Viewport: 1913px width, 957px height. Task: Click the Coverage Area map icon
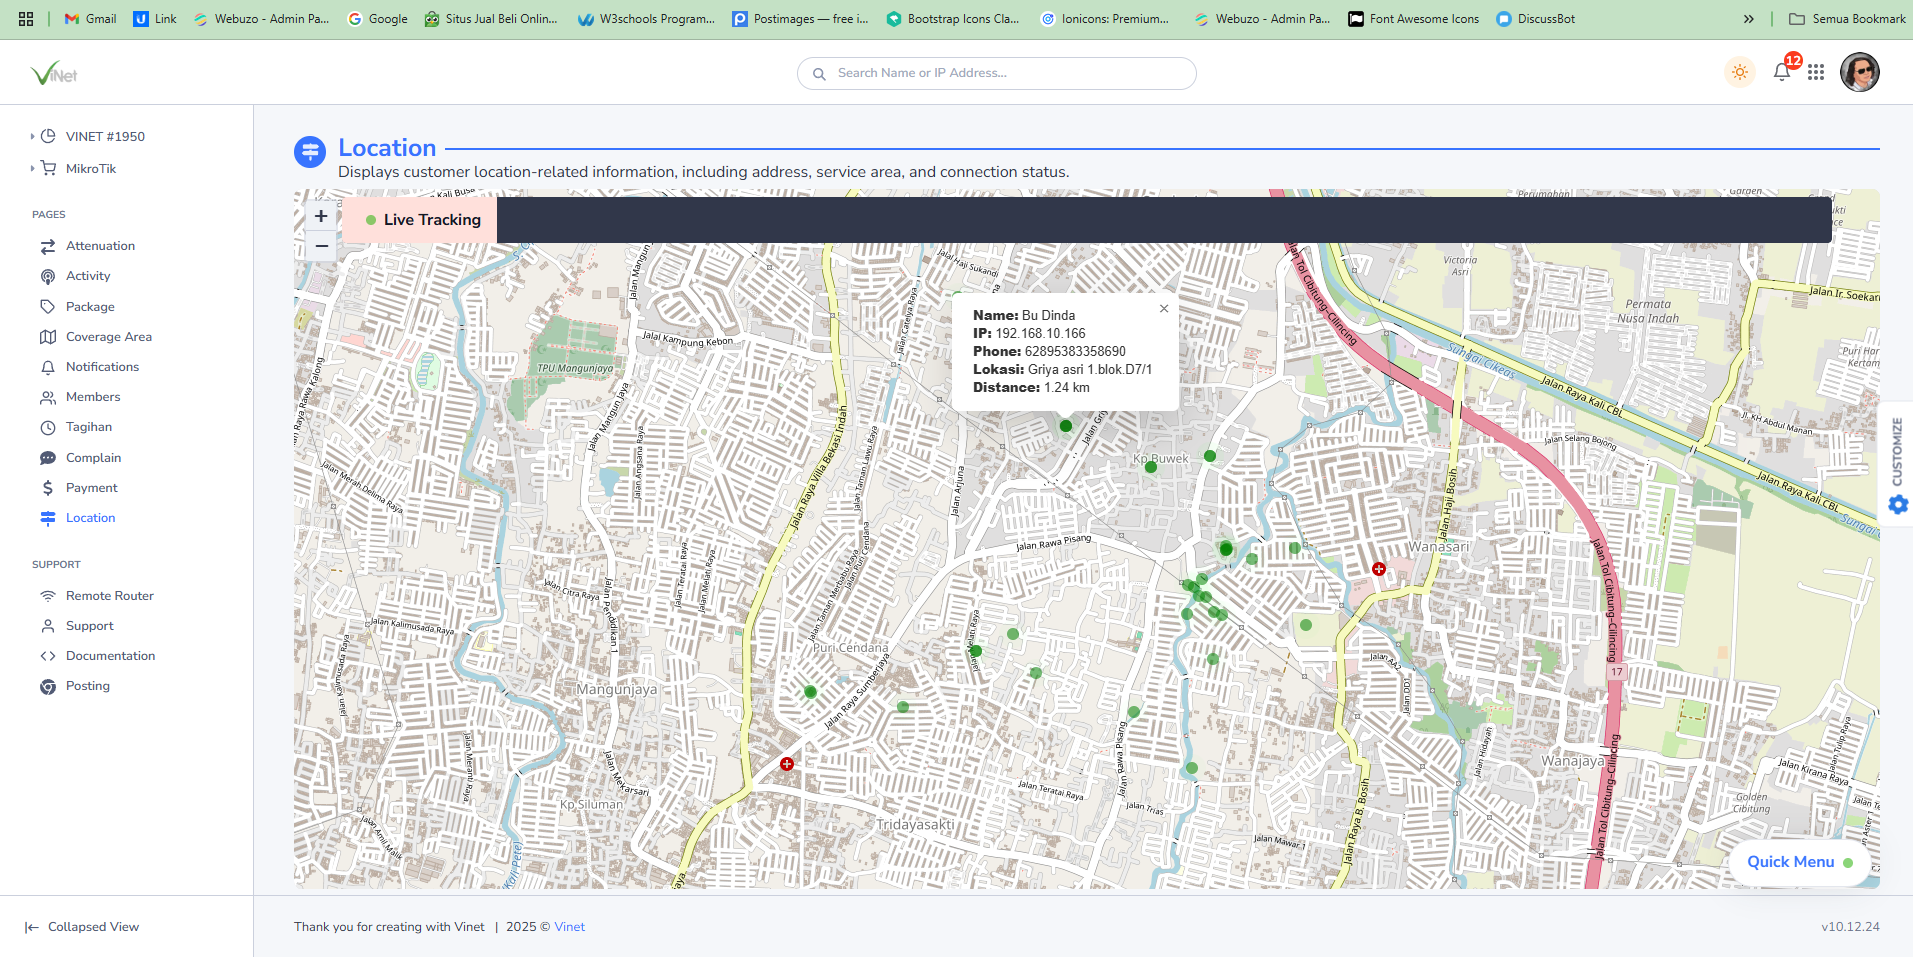point(48,337)
